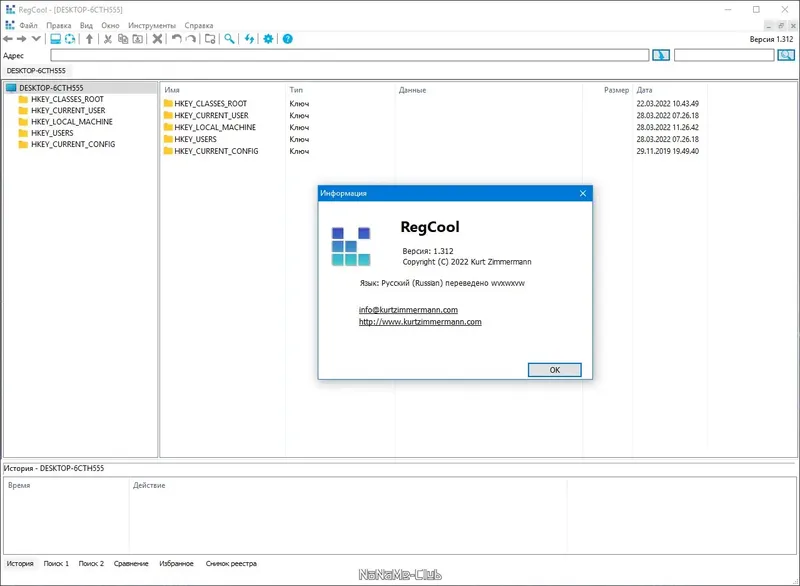Click date 29.11.2019 19.49.40 cell
The width and height of the screenshot is (800, 586).
click(667, 151)
